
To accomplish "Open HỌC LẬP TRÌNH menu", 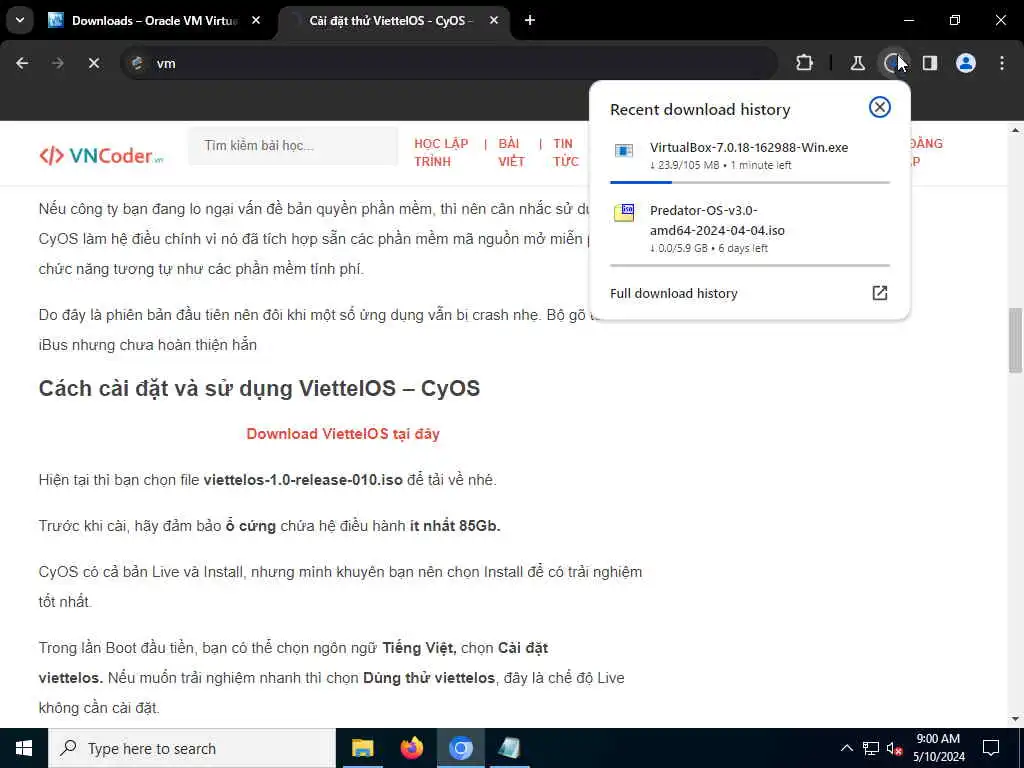I will (441, 152).
